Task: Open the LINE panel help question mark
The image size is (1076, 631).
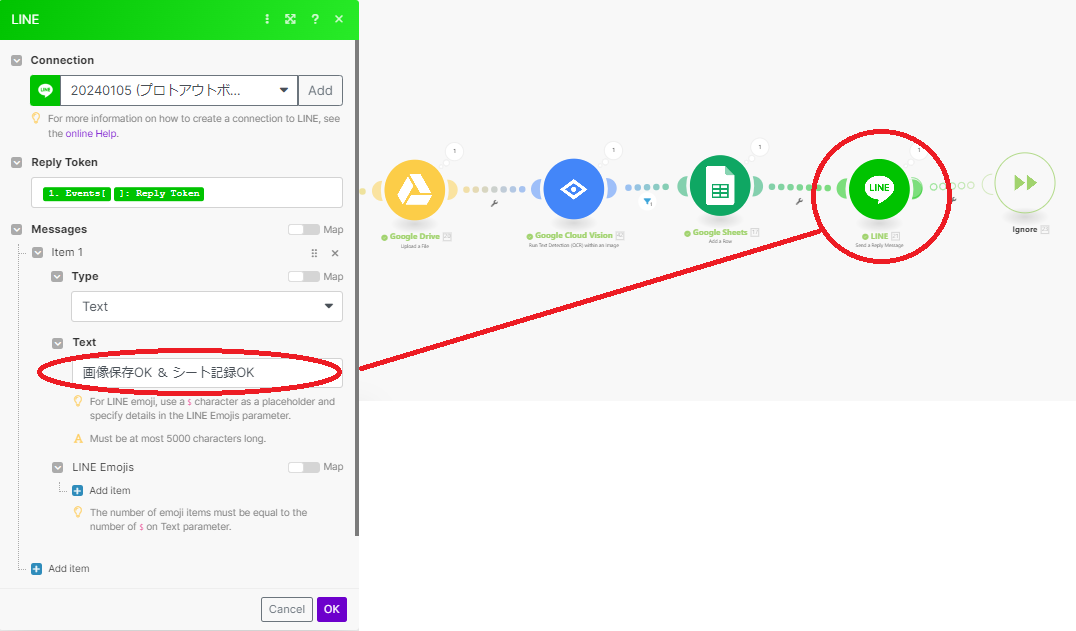Action: (315, 19)
